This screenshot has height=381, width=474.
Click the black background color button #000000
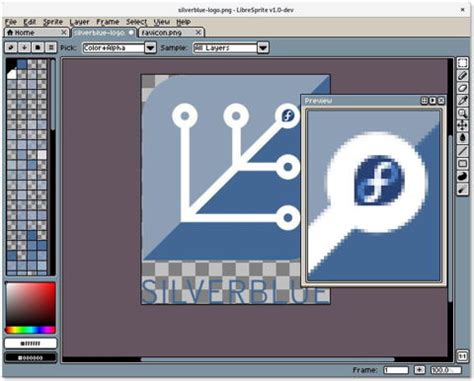31,358
